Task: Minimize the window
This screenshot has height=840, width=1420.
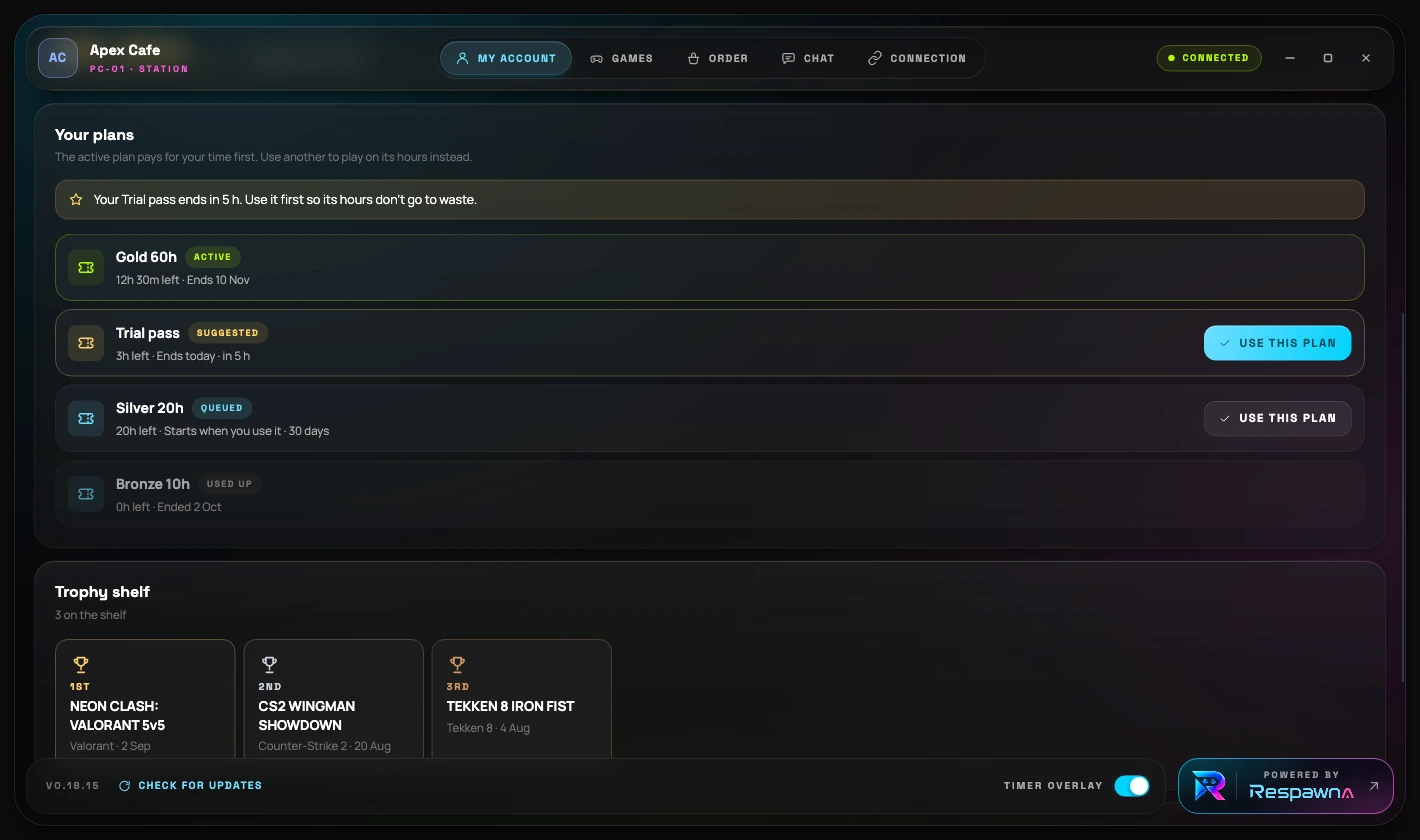Action: click(x=1290, y=58)
